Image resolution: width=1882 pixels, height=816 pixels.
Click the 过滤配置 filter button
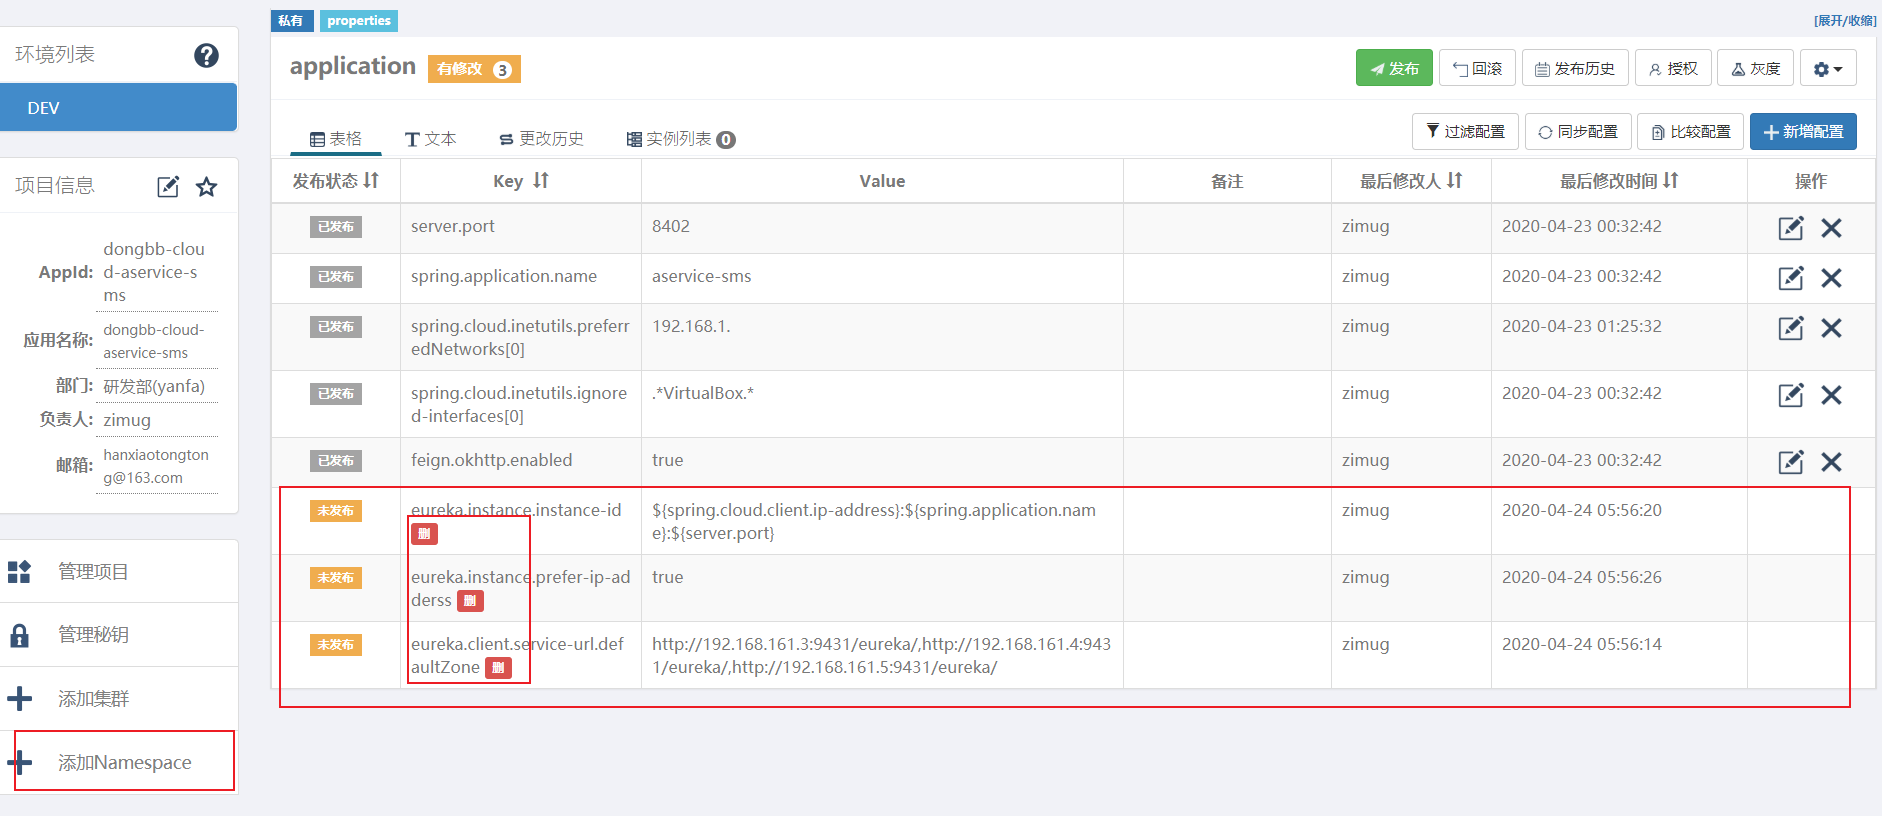[1465, 132]
